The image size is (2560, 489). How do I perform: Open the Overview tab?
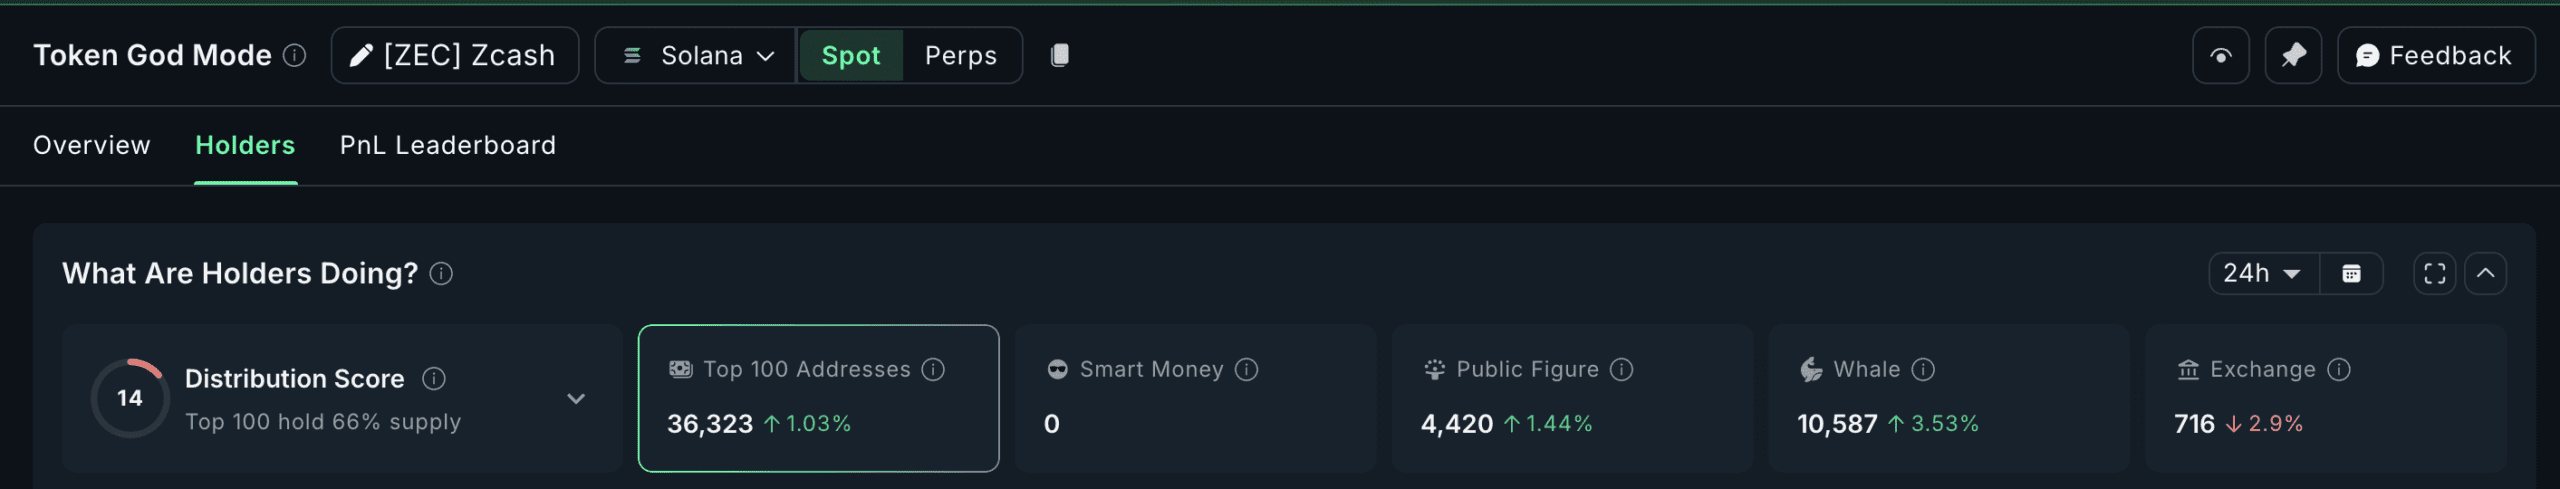[92, 146]
